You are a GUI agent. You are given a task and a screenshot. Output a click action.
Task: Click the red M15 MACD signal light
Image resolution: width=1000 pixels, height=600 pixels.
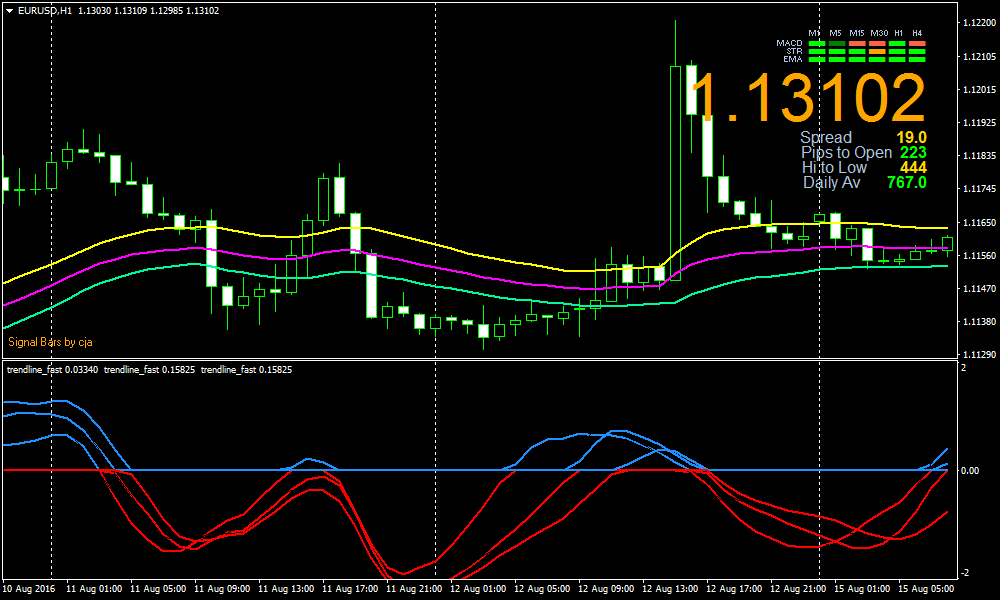(857, 43)
